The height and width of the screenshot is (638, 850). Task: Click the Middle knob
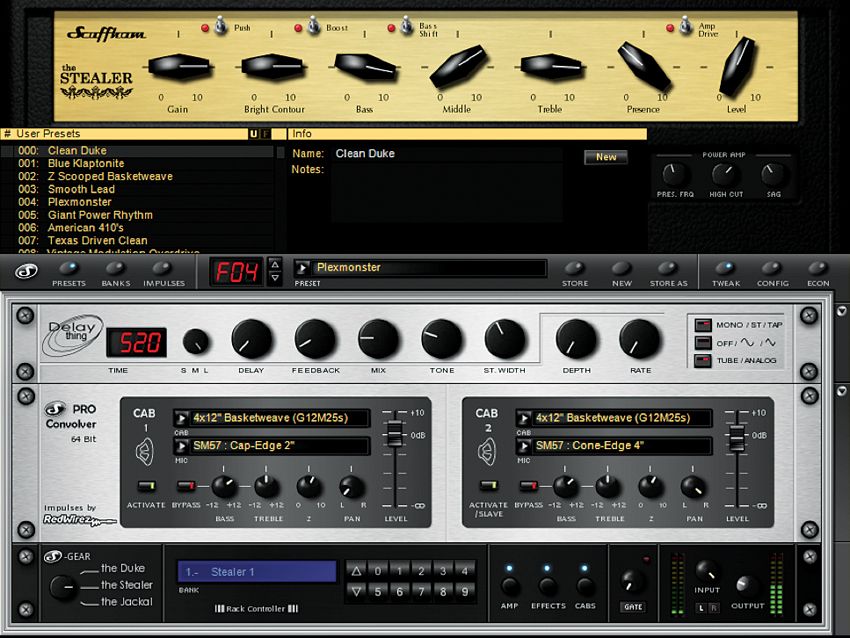pyautogui.click(x=459, y=66)
